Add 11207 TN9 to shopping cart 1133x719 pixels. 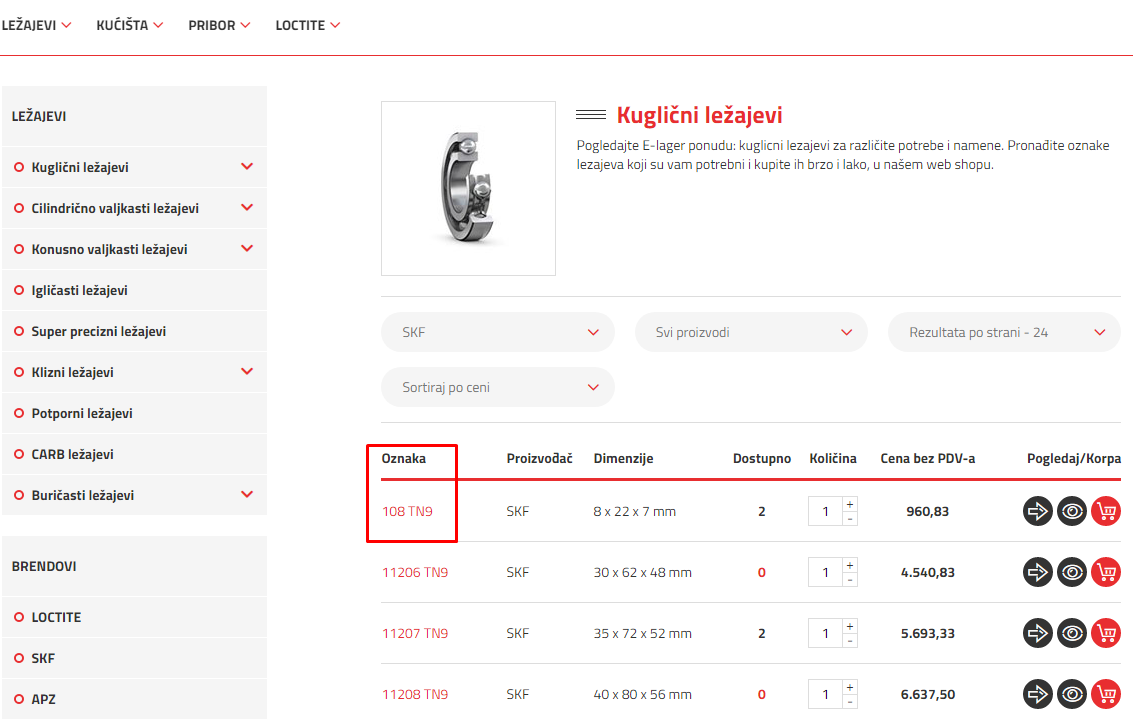(x=1105, y=633)
